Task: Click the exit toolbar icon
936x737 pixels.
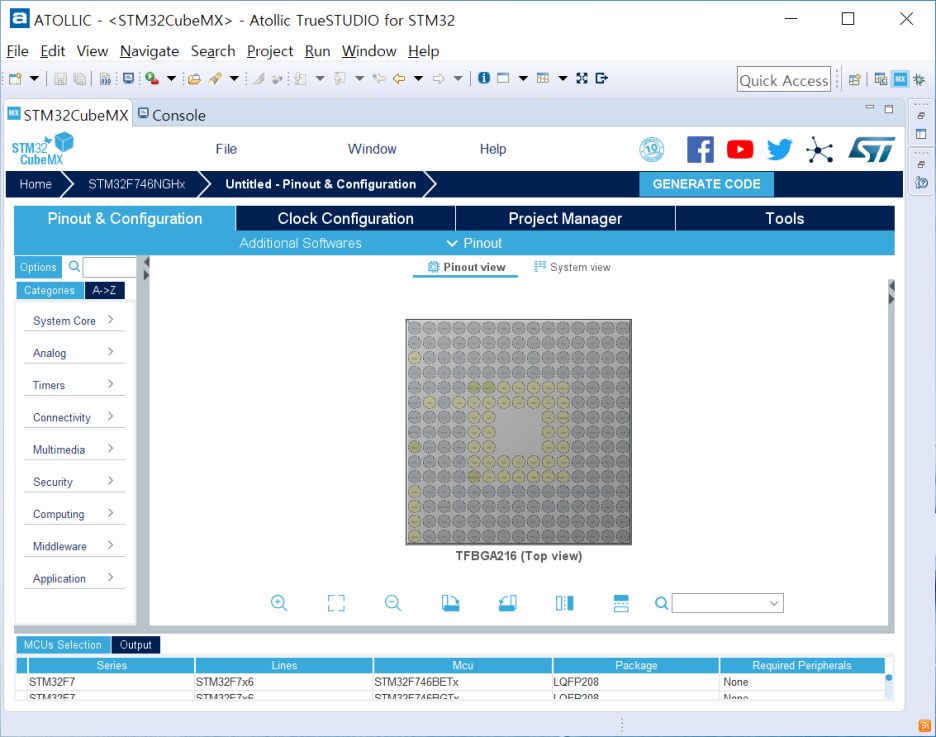Action: point(602,78)
